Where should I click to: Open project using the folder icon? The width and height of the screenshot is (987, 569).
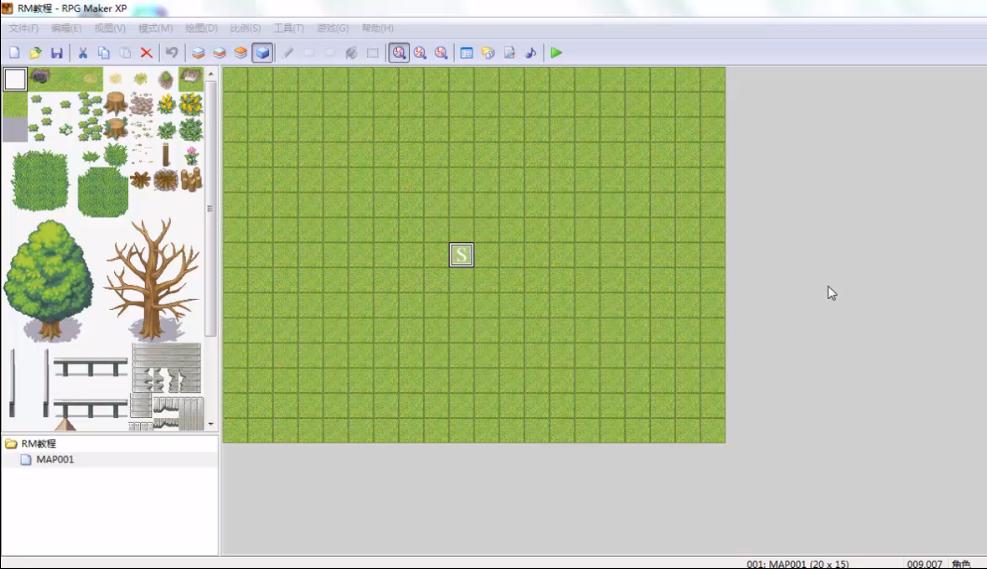click(35, 53)
